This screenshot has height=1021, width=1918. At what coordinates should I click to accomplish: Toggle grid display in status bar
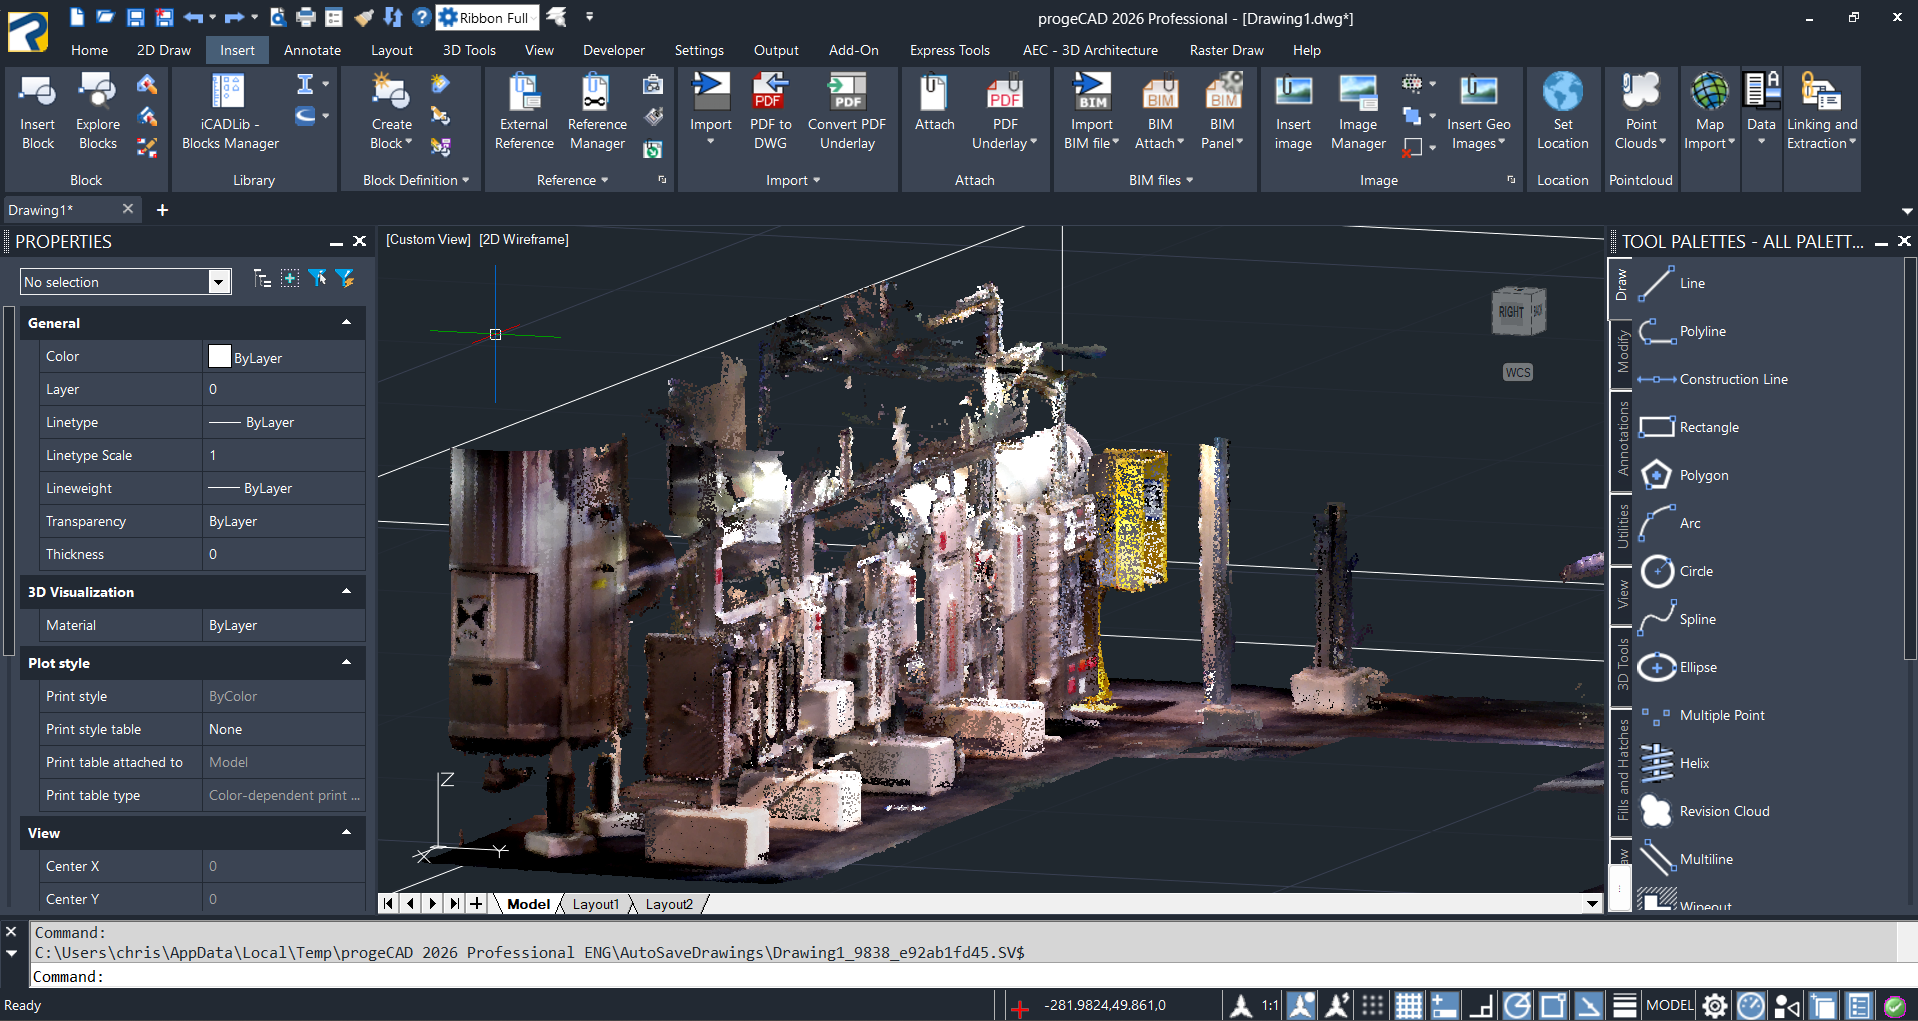(1408, 1005)
